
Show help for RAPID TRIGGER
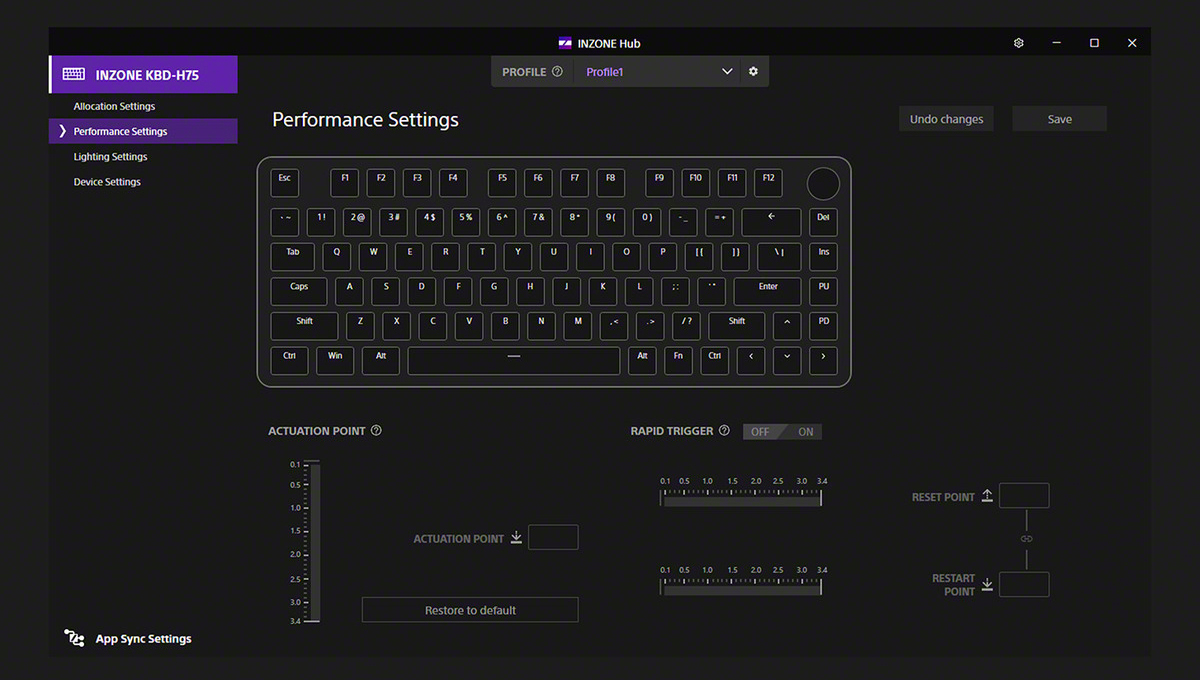[x=724, y=431]
